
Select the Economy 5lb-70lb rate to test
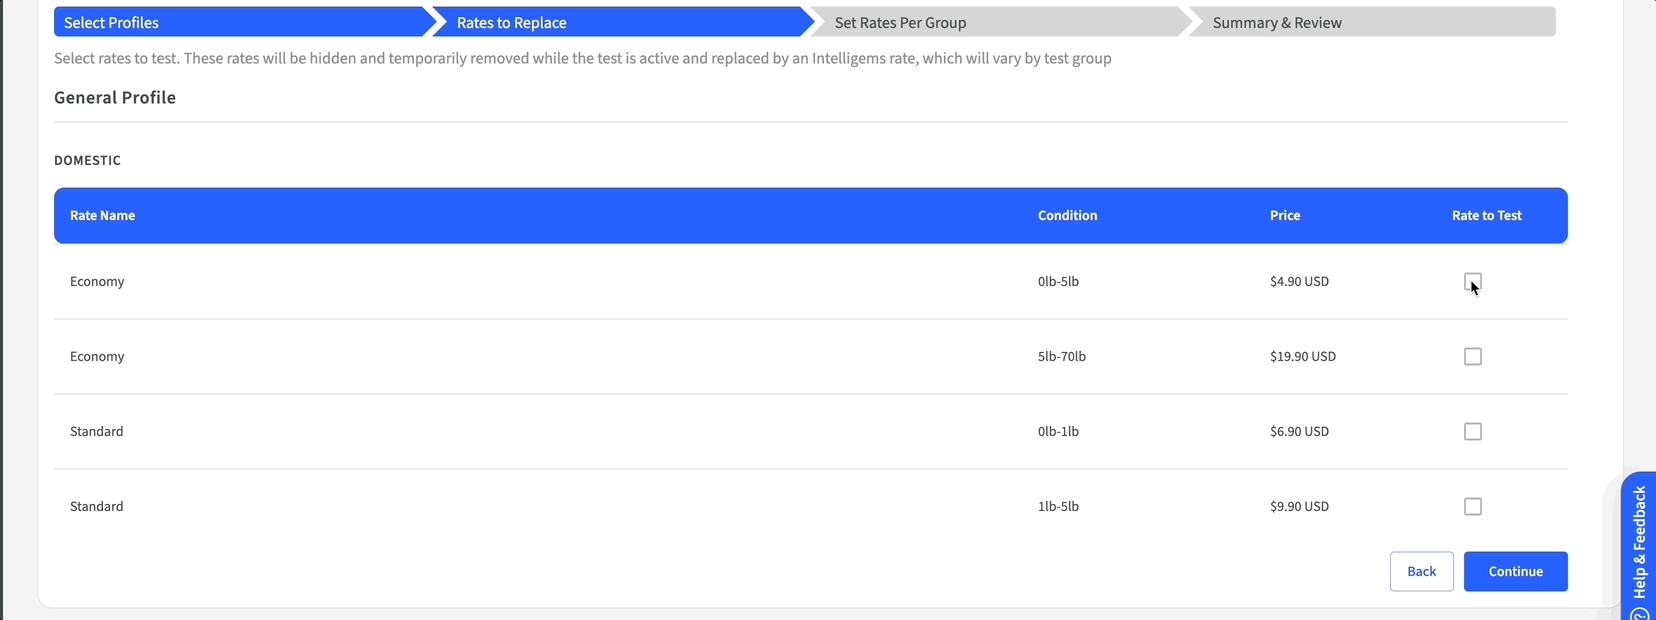click(1472, 357)
